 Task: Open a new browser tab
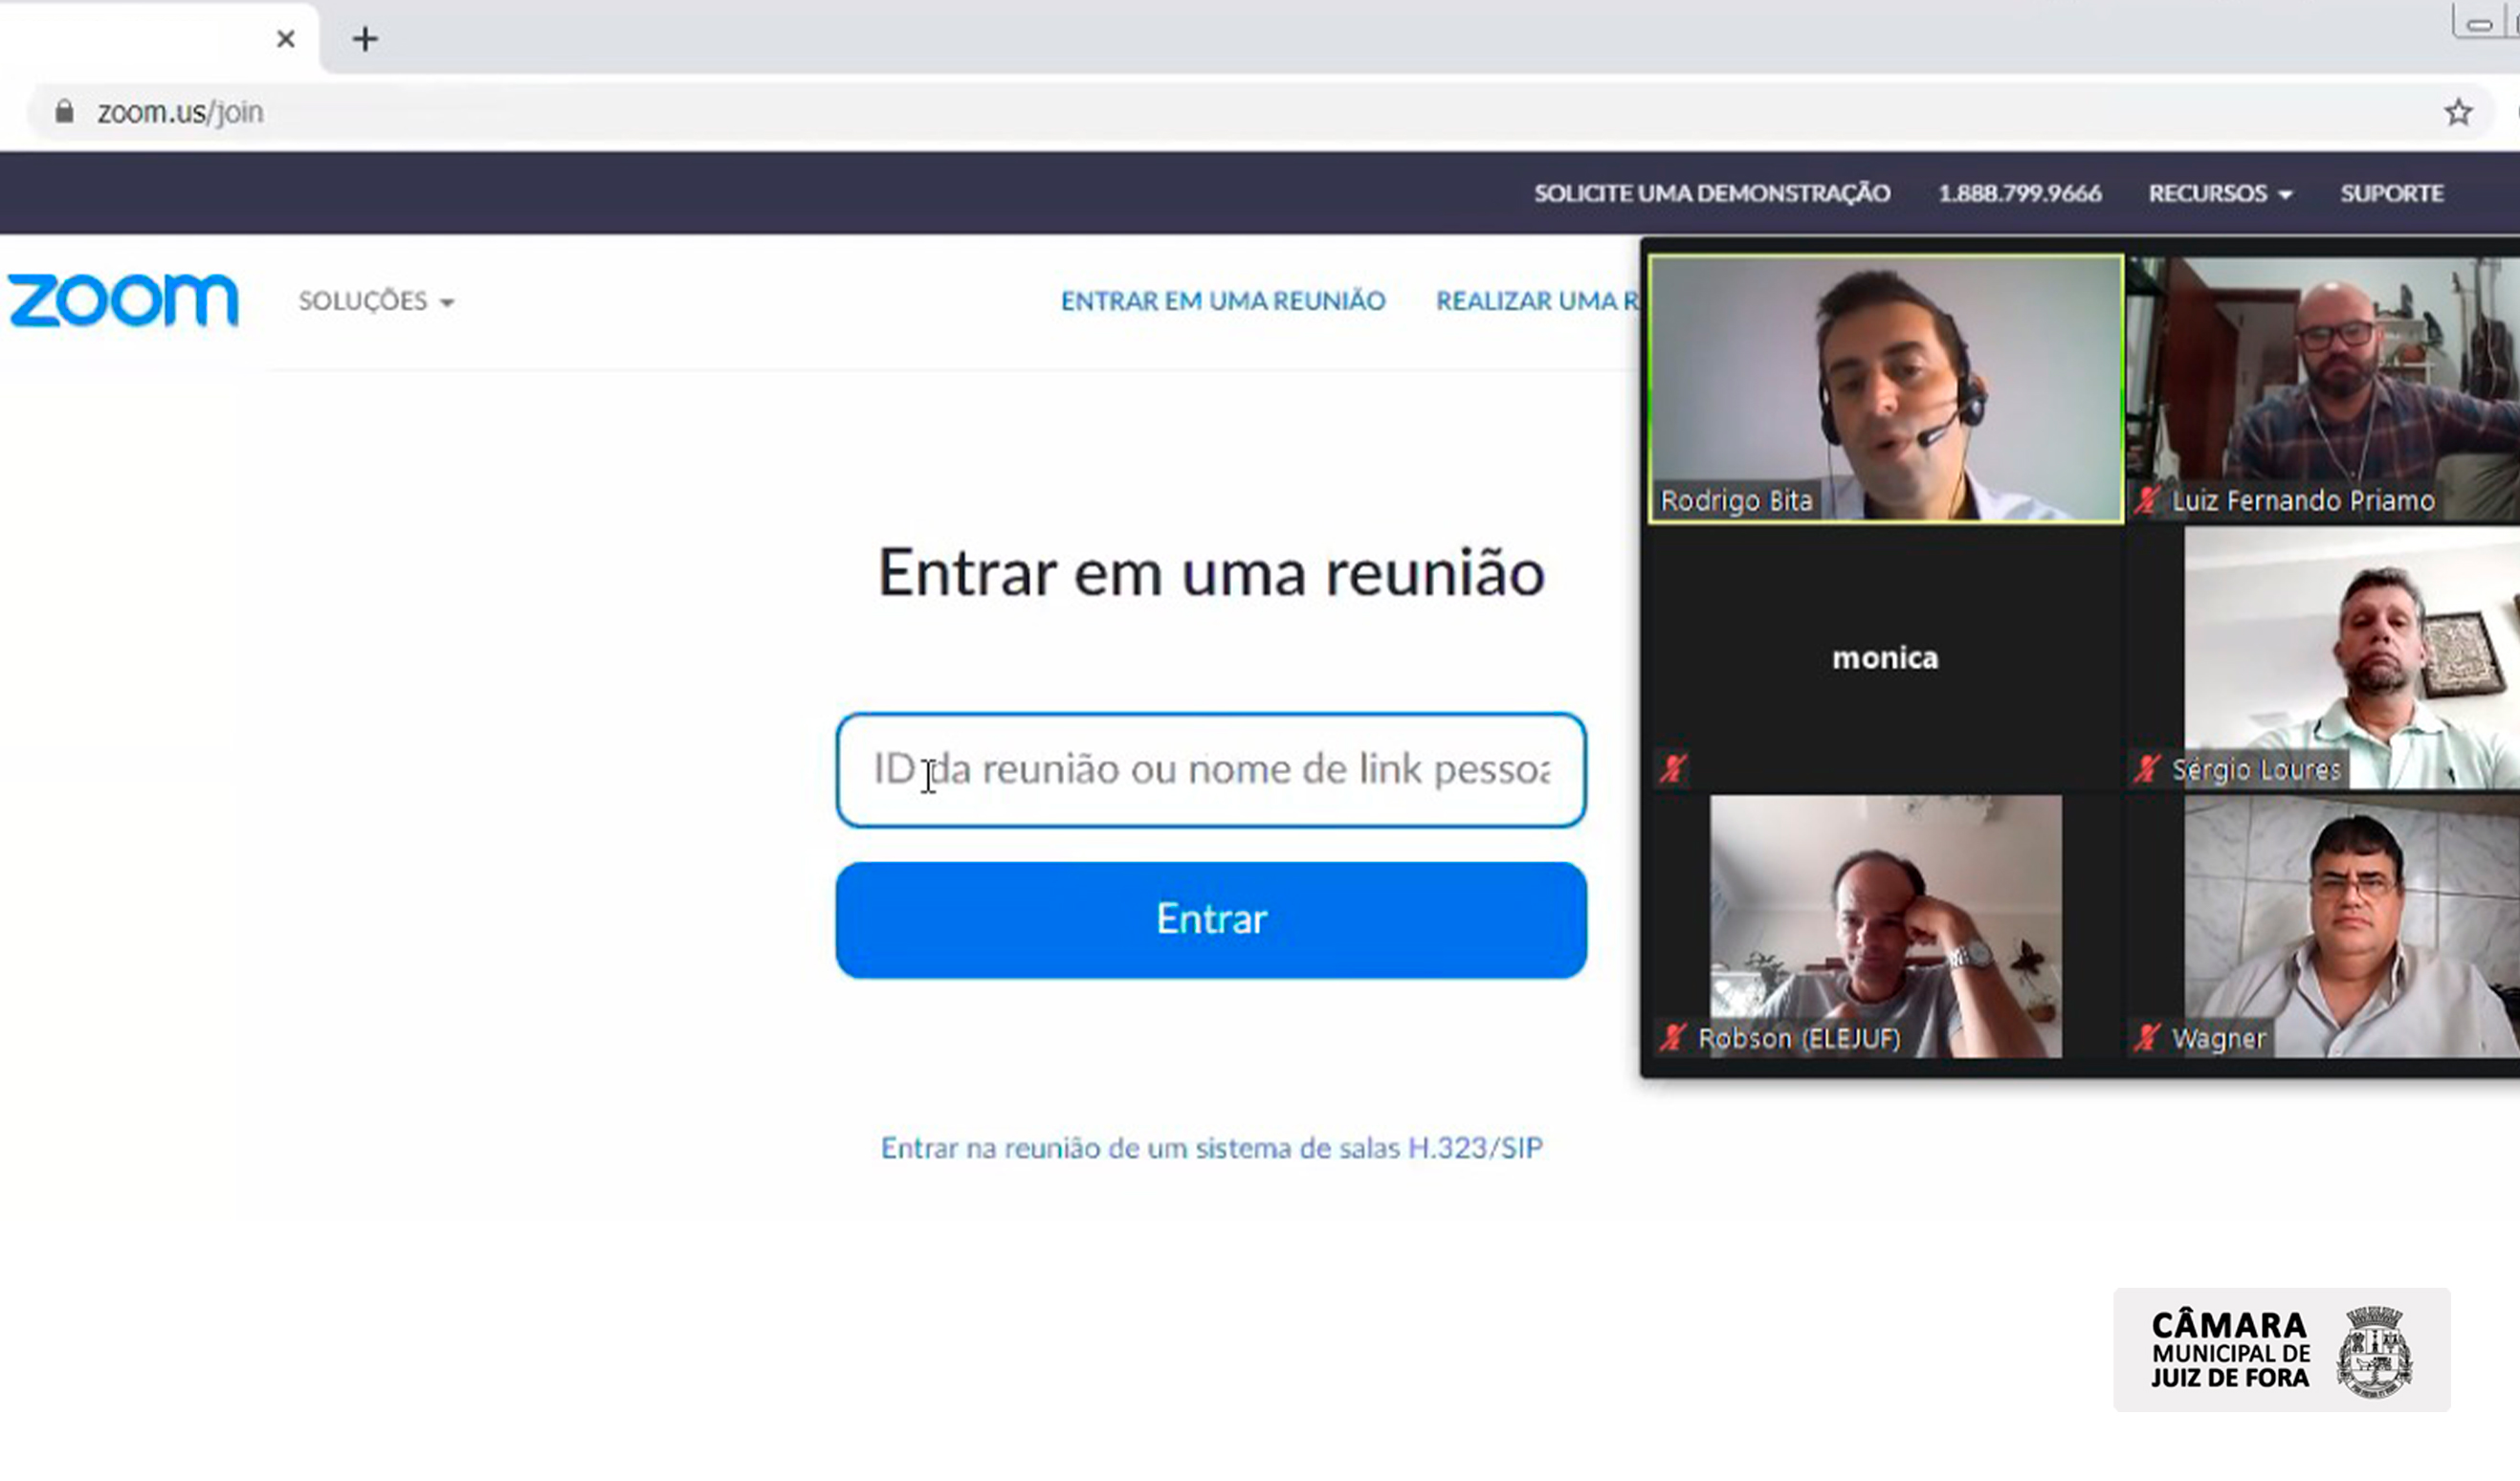click(x=365, y=39)
